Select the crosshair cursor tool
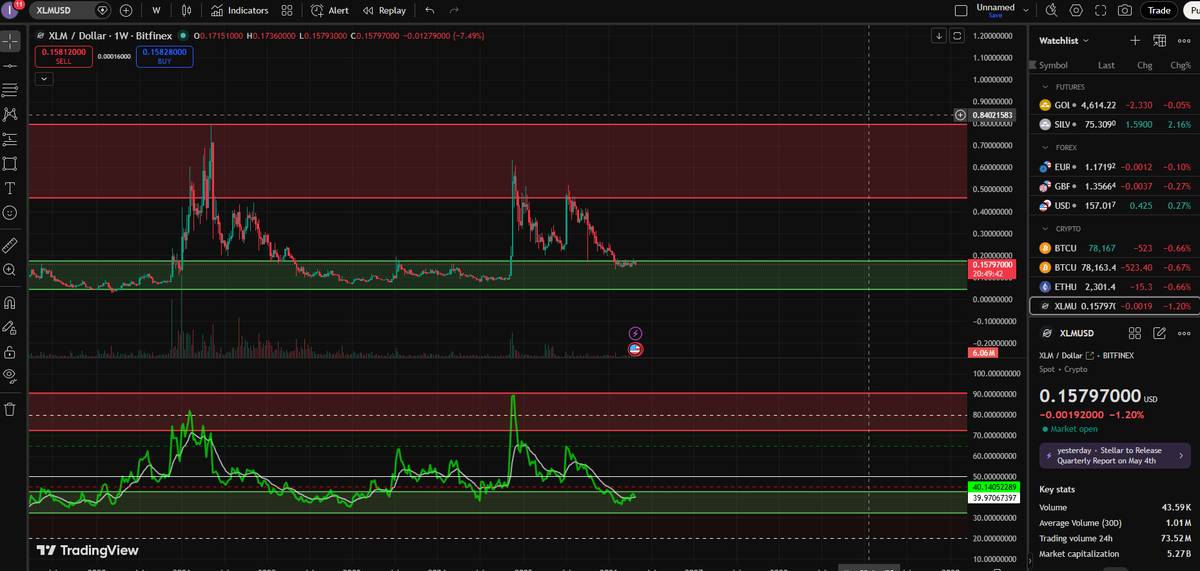Screen dimensions: 1200x571 [10, 42]
